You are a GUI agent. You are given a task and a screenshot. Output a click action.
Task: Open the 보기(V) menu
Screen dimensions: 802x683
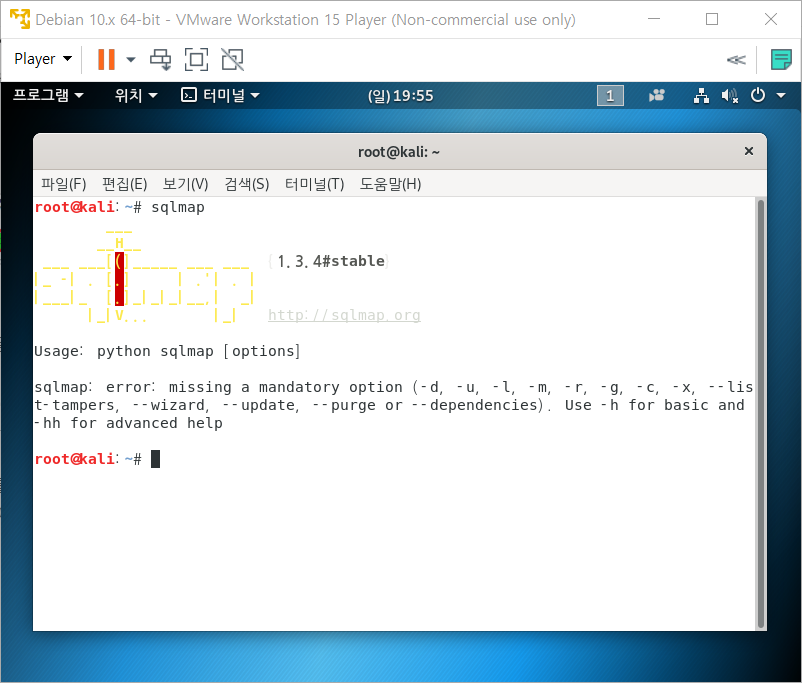185,184
